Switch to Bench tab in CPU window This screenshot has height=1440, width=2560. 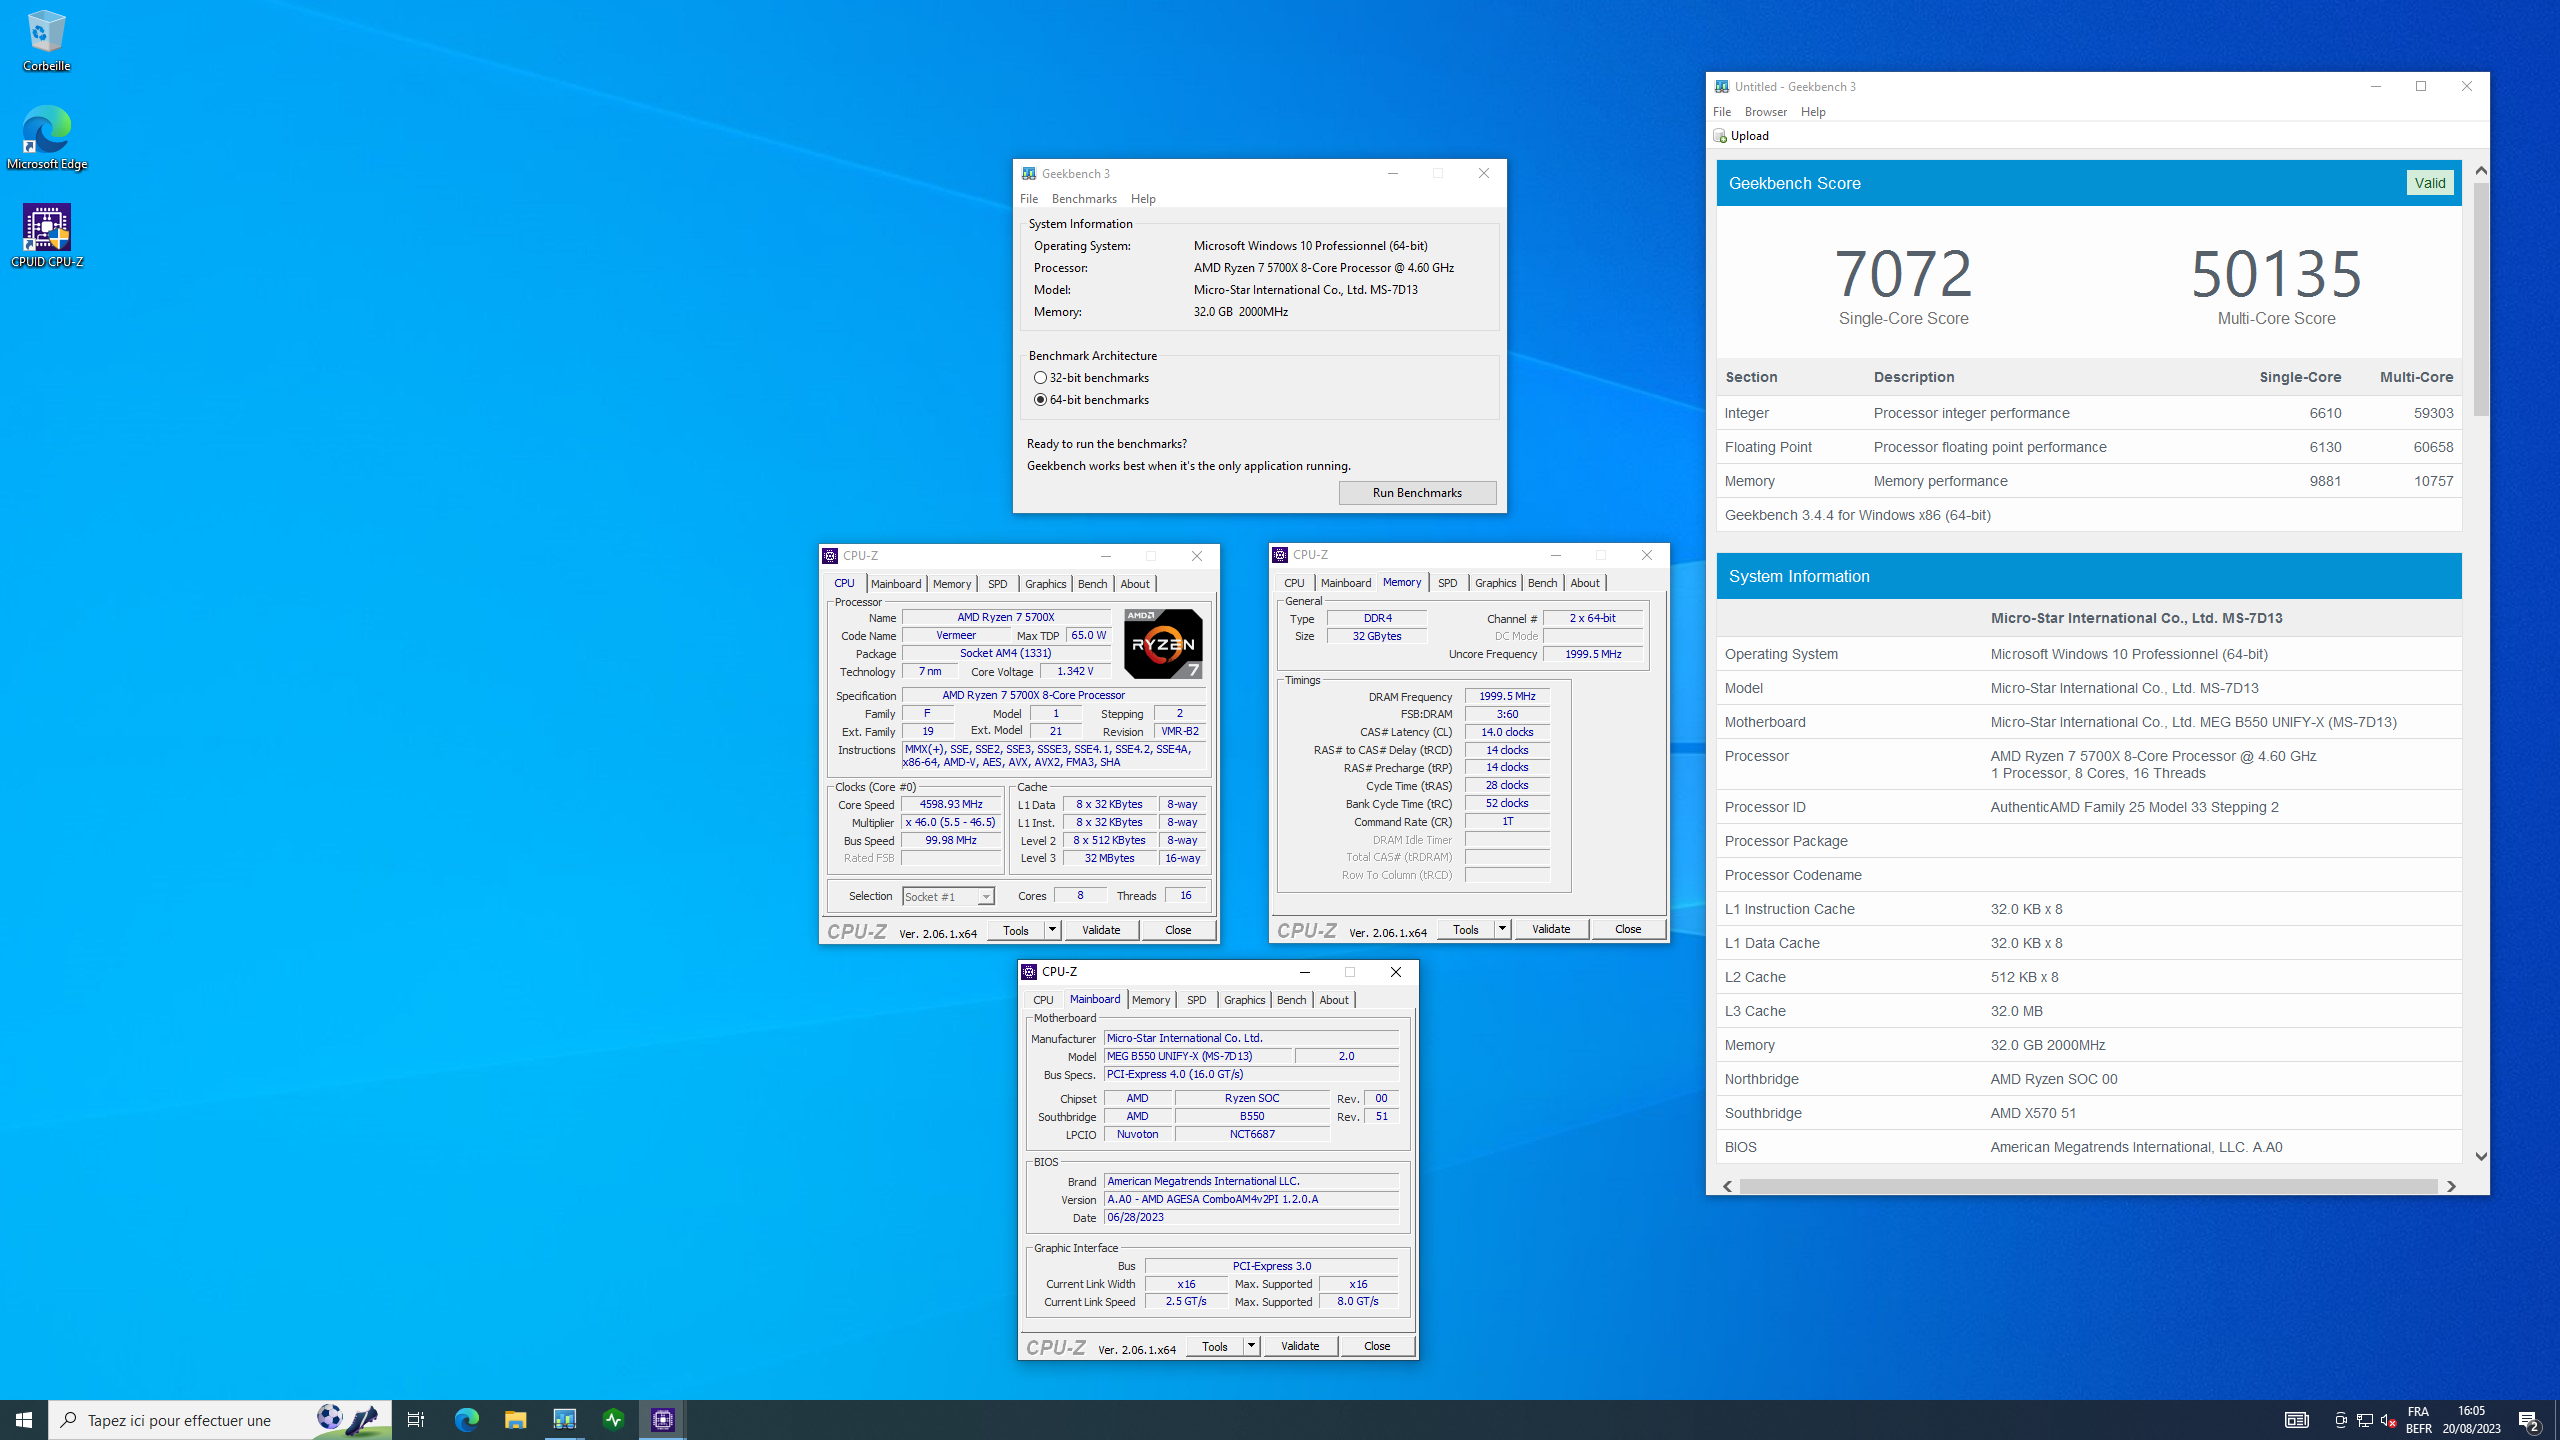click(x=1092, y=584)
